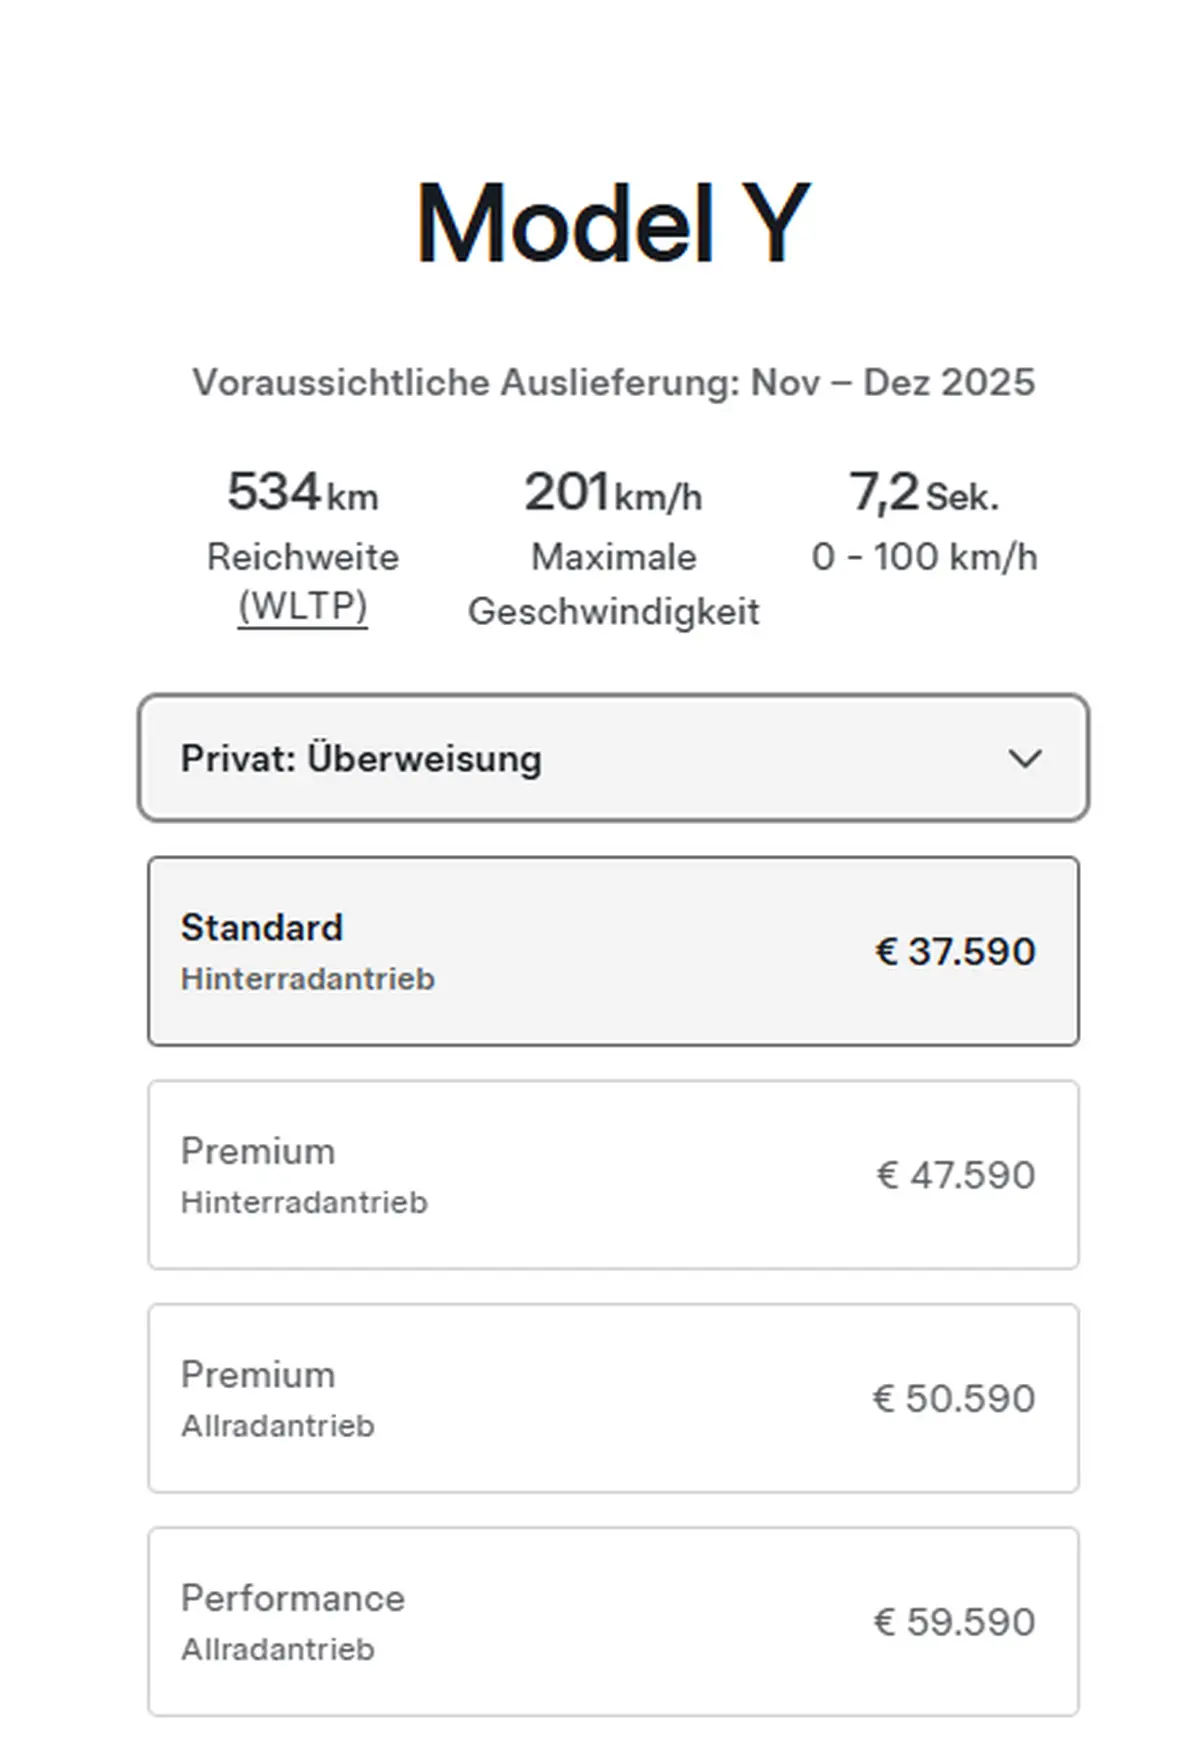Viewport: 1200px width, 1739px height.
Task: Click the 0 - 100 km/h label
Action: [924, 557]
